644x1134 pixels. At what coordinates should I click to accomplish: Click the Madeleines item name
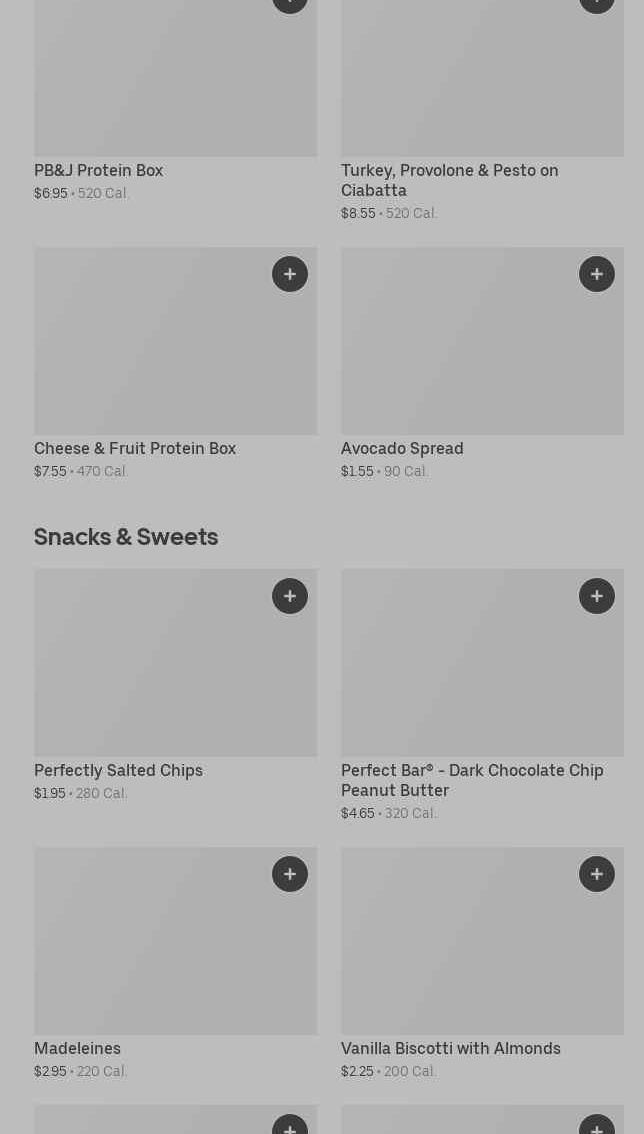[x=77, y=1049]
